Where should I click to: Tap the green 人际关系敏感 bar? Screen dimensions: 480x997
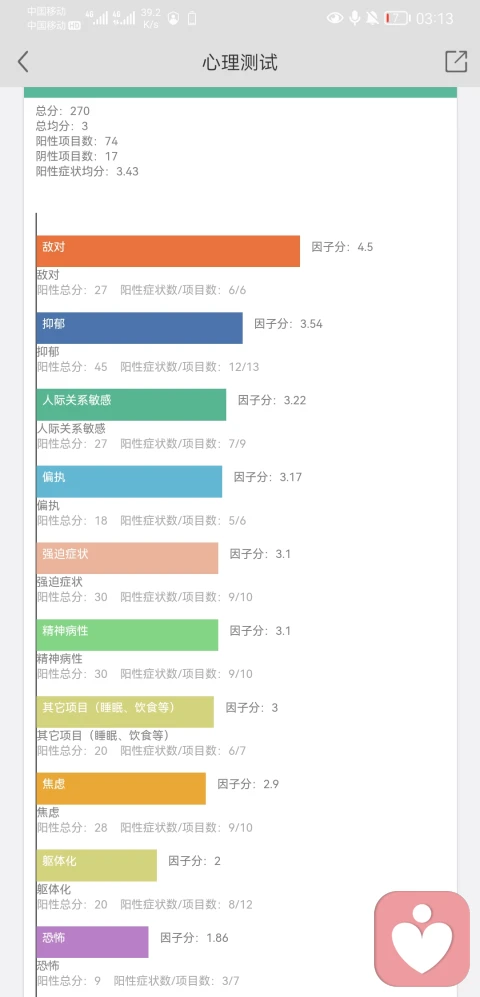pyautogui.click(x=132, y=404)
